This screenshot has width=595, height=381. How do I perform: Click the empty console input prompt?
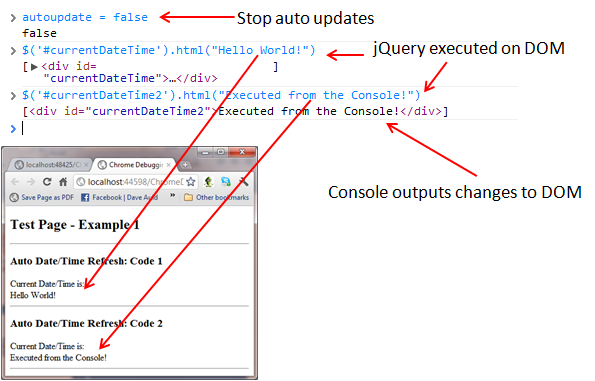coord(266,129)
